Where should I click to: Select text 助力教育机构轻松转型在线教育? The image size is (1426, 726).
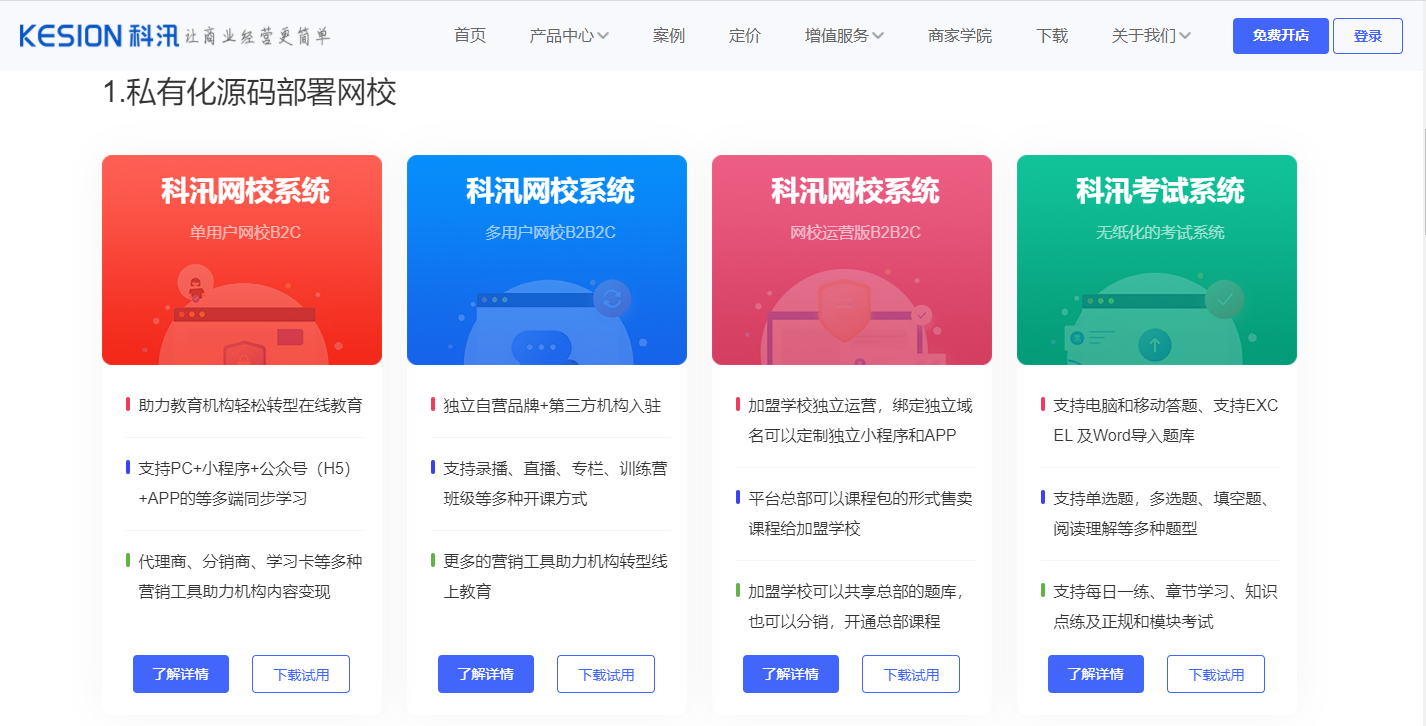click(x=250, y=405)
